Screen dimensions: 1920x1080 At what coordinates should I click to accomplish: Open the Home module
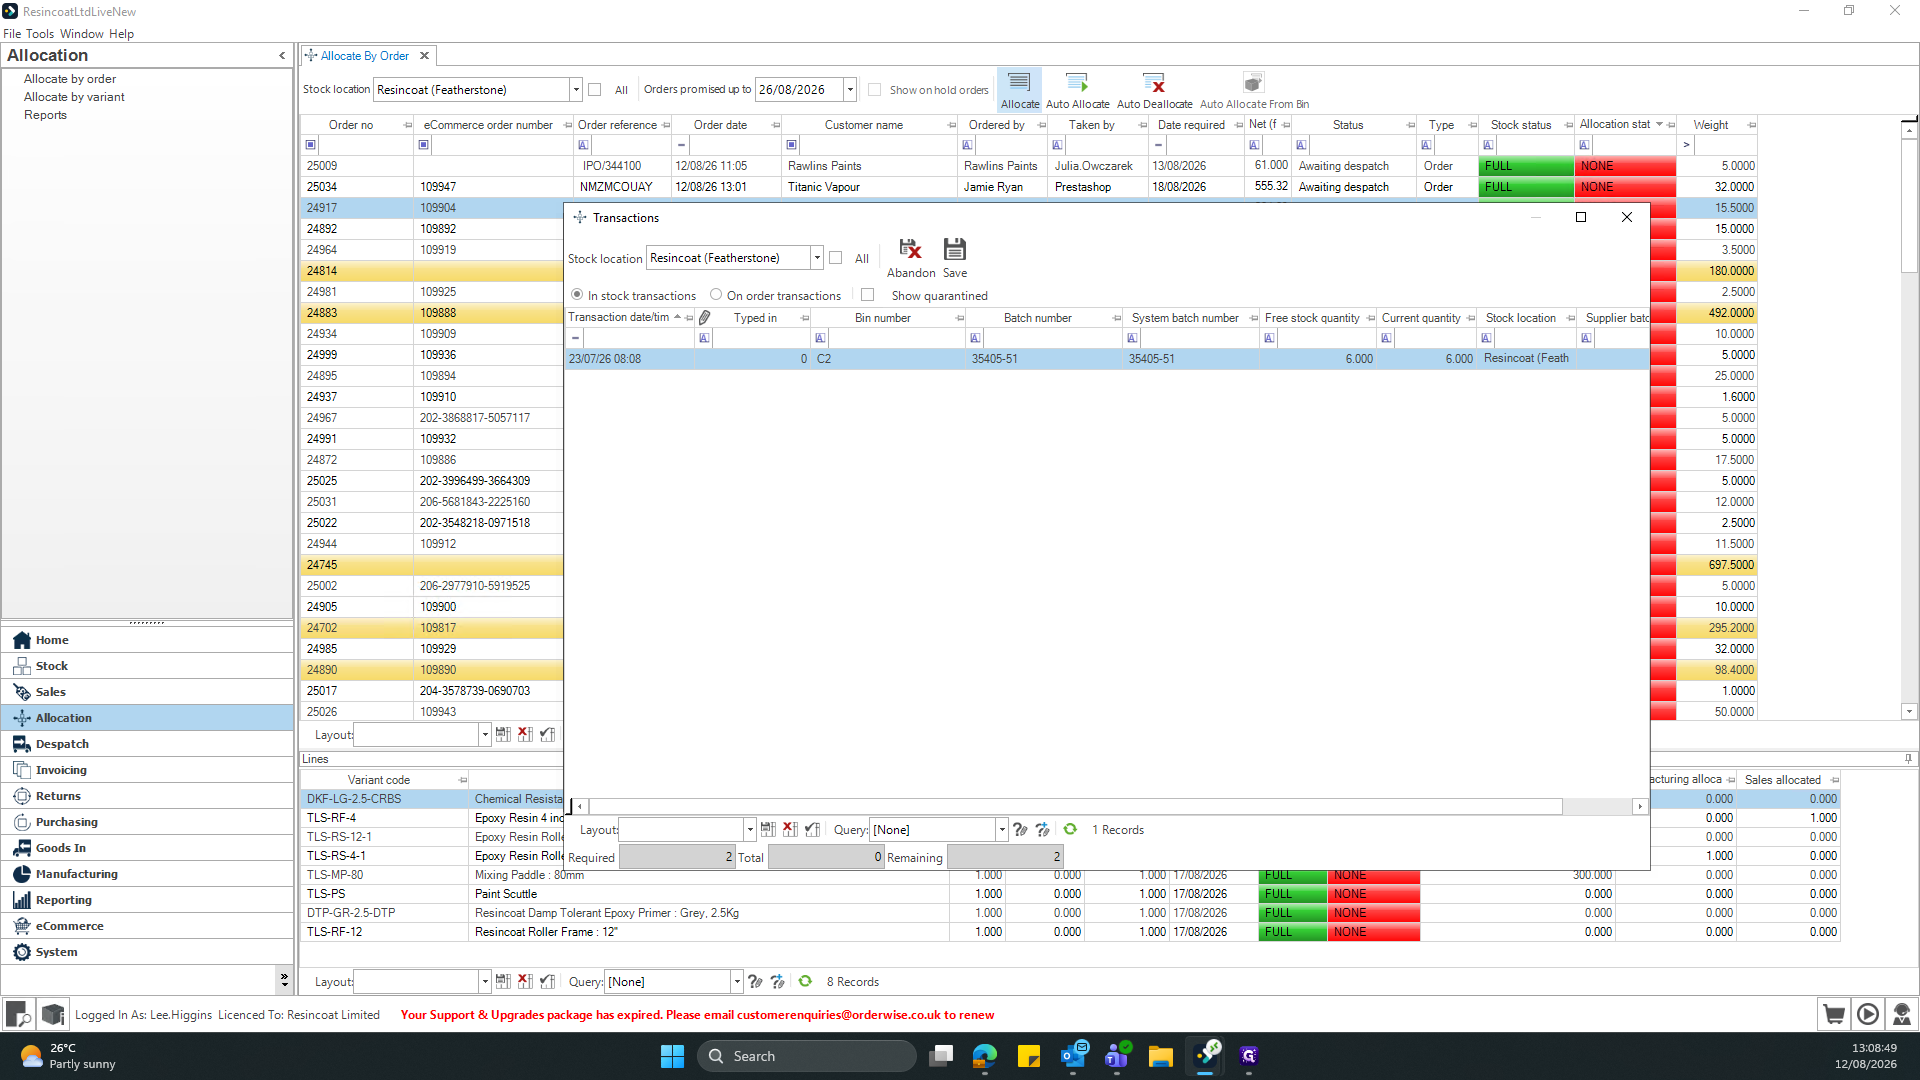point(147,640)
